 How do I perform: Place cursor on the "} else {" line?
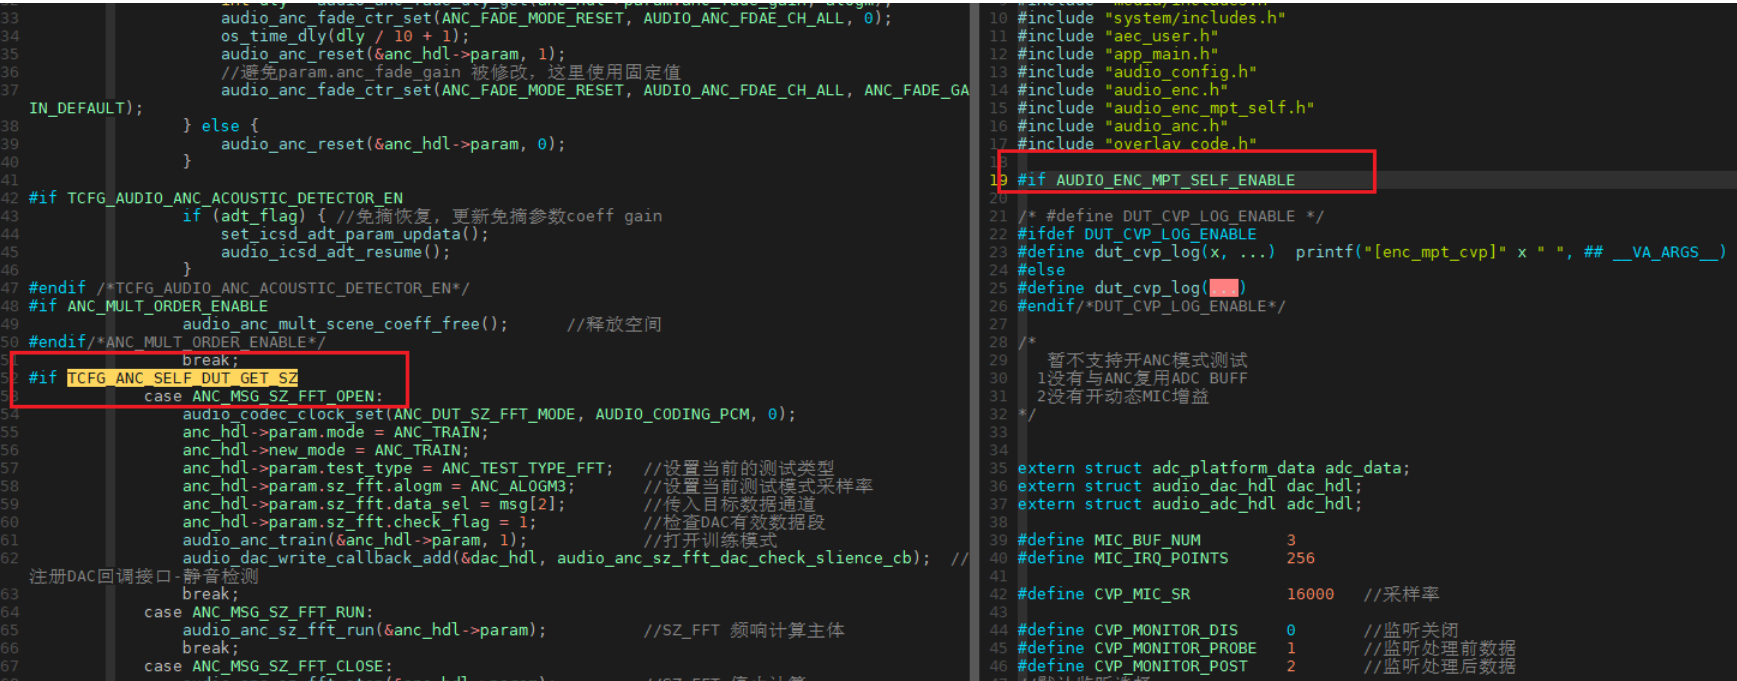click(221, 126)
